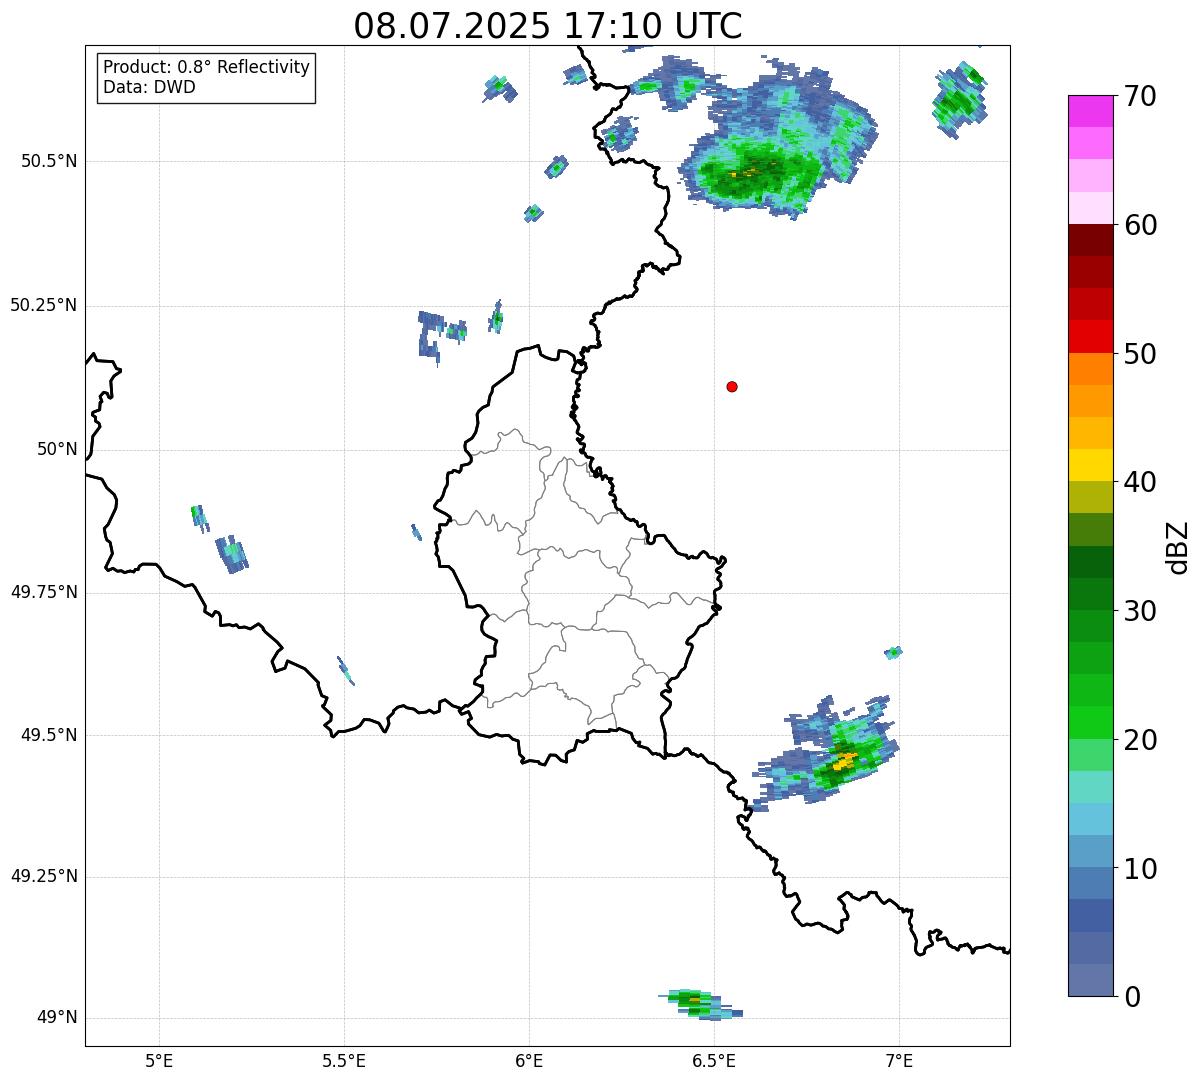Pick the yellow swatch just above 40 dBZ
This screenshot has height=1081, width=1202.
1090,465
